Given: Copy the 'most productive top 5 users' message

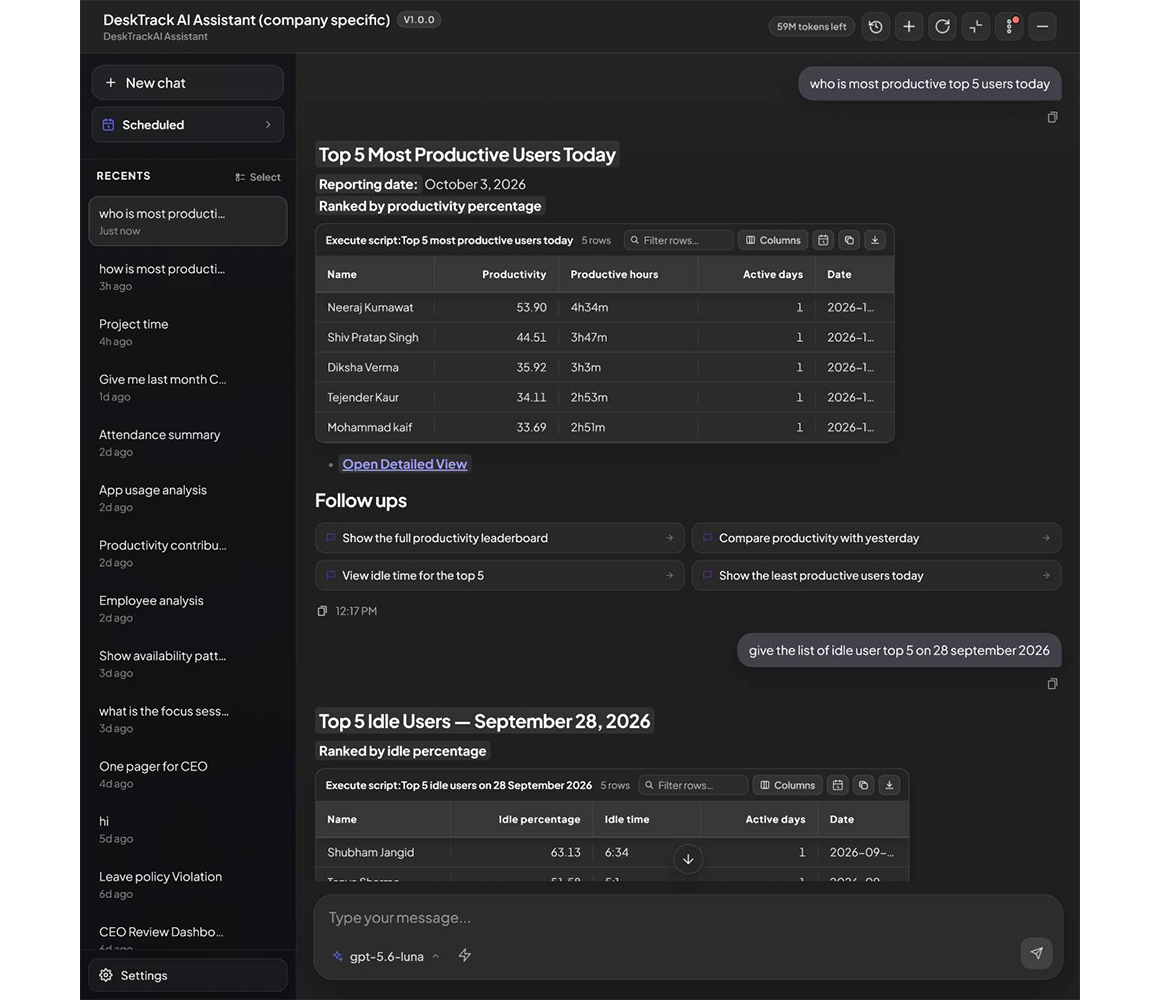Looking at the screenshot, I should [x=1052, y=118].
